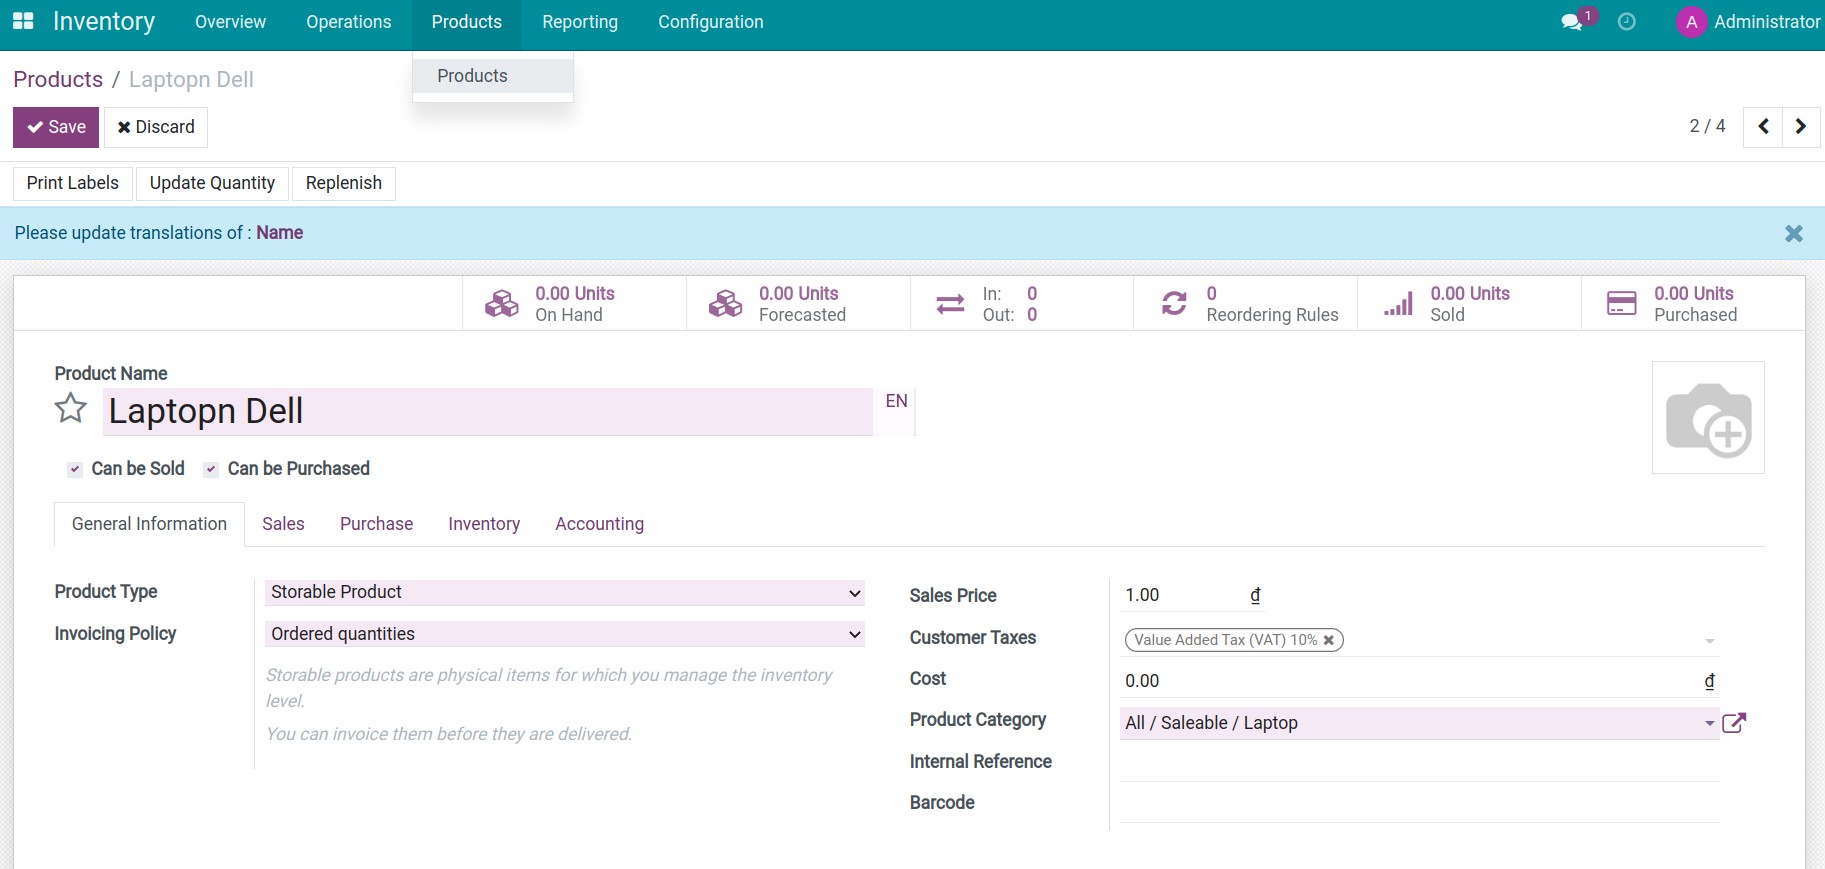The width and height of the screenshot is (1825, 869).
Task: Mark product as favorite with star
Action: coord(71,409)
